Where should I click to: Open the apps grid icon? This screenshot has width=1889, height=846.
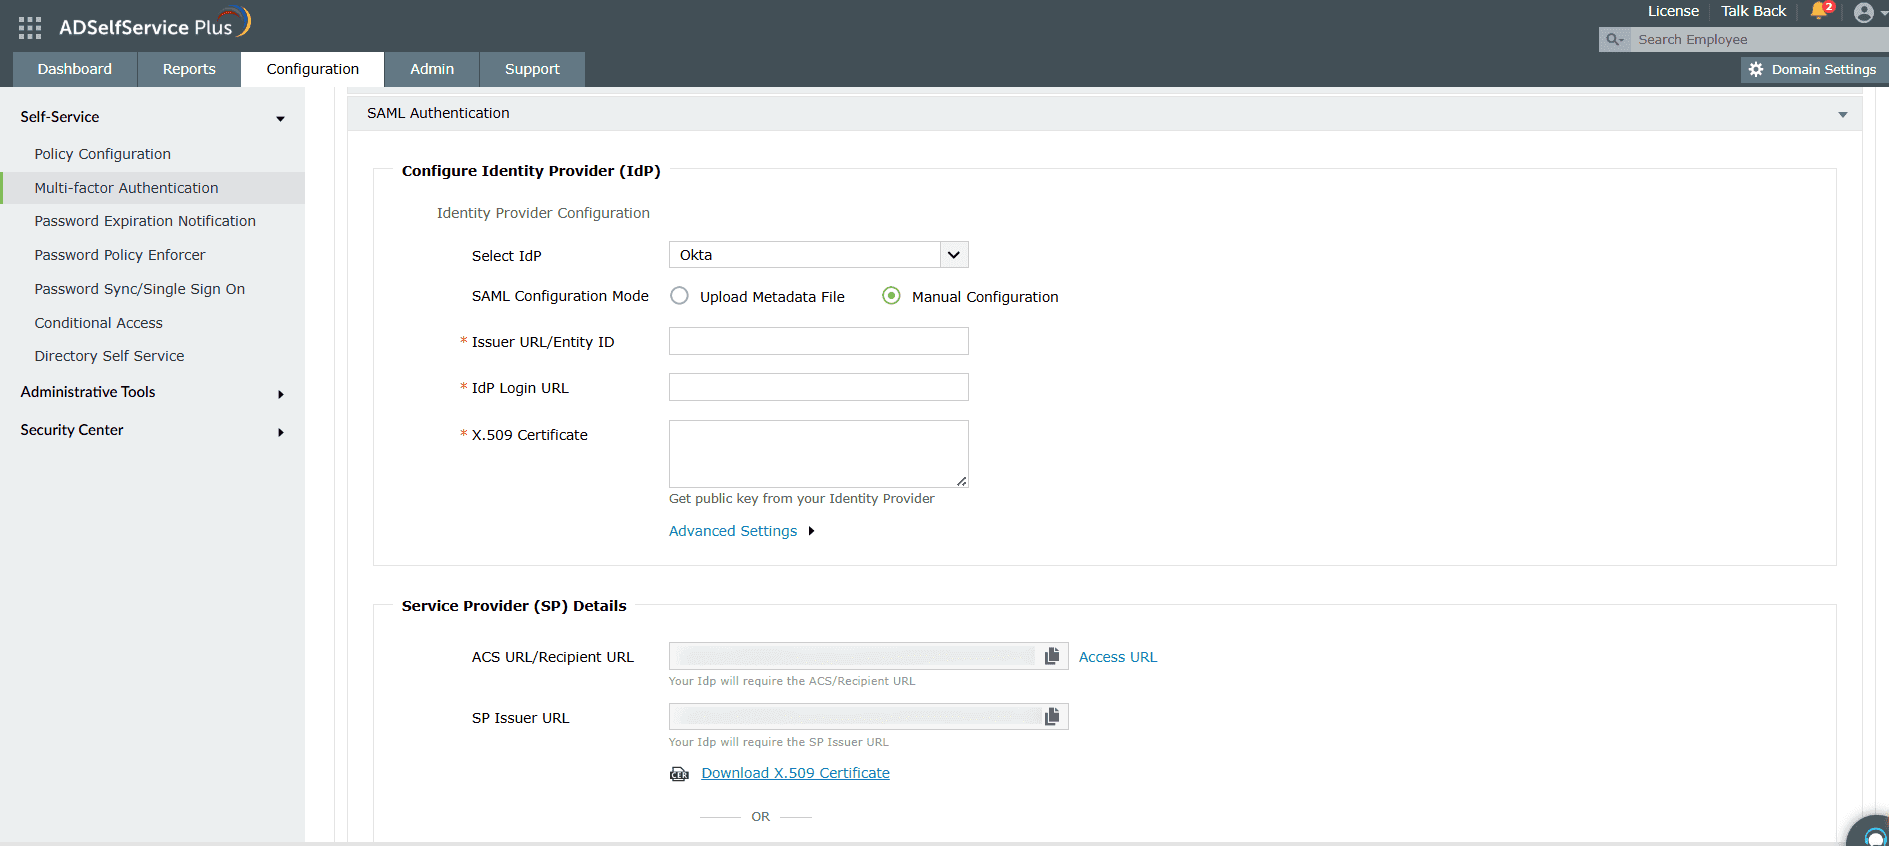point(30,28)
